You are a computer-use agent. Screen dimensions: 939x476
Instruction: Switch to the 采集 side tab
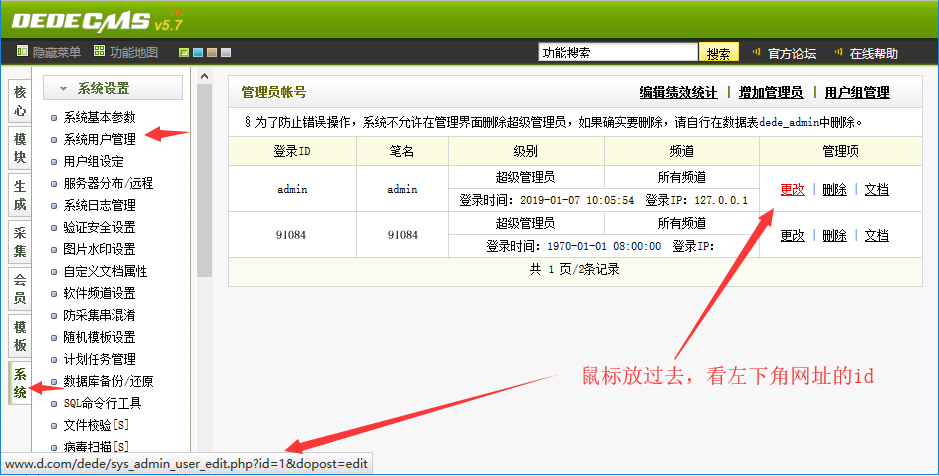pyautogui.click(x=20, y=240)
